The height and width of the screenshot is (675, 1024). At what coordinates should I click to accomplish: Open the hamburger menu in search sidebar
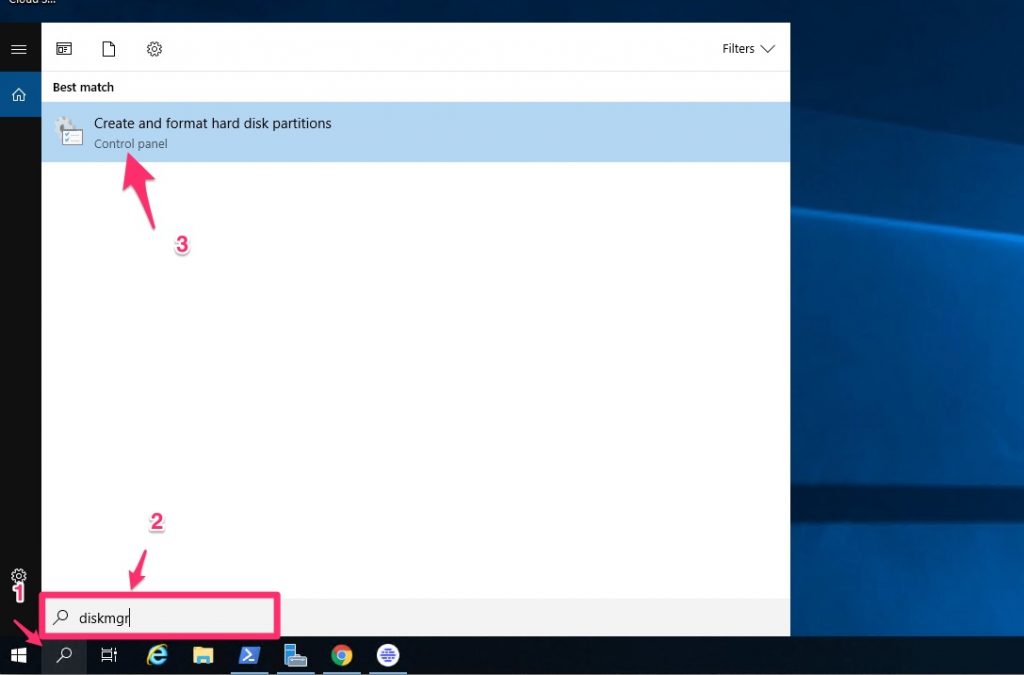click(18, 49)
